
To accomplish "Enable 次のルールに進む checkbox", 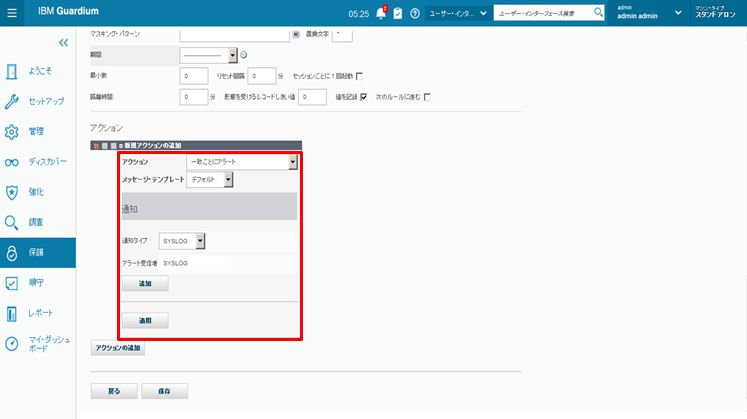I will point(427,97).
